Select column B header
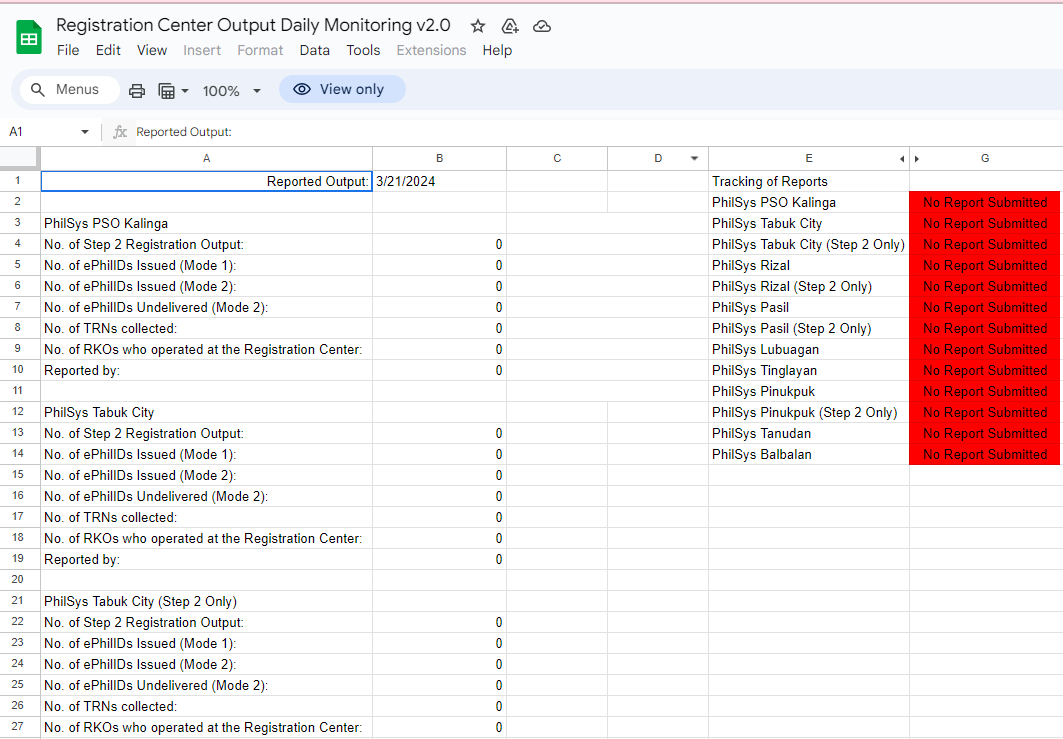1063x739 pixels. click(x=439, y=159)
